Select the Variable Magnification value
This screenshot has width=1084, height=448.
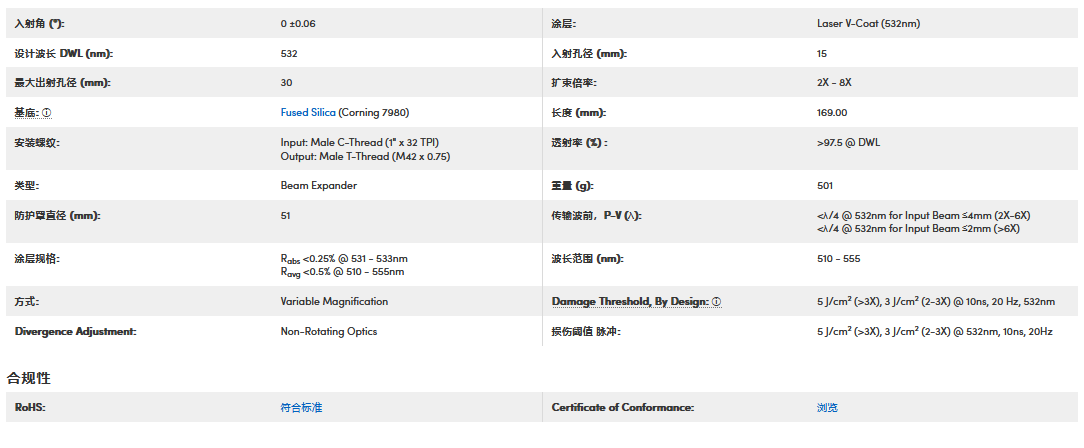pyautogui.click(x=334, y=302)
